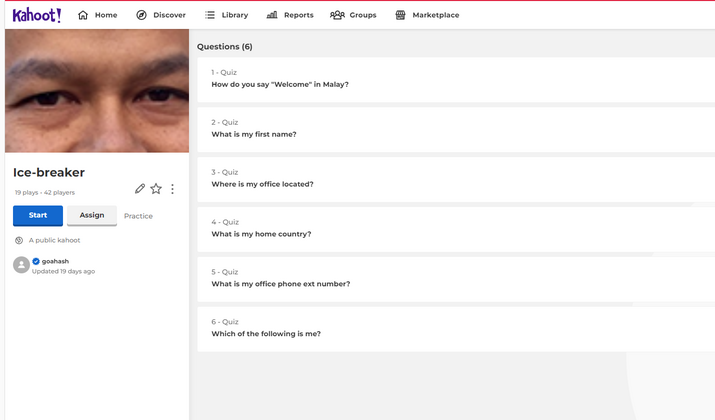Image resolution: width=715 pixels, height=420 pixels.
Task: Click the Library list icon
Action: [210, 15]
